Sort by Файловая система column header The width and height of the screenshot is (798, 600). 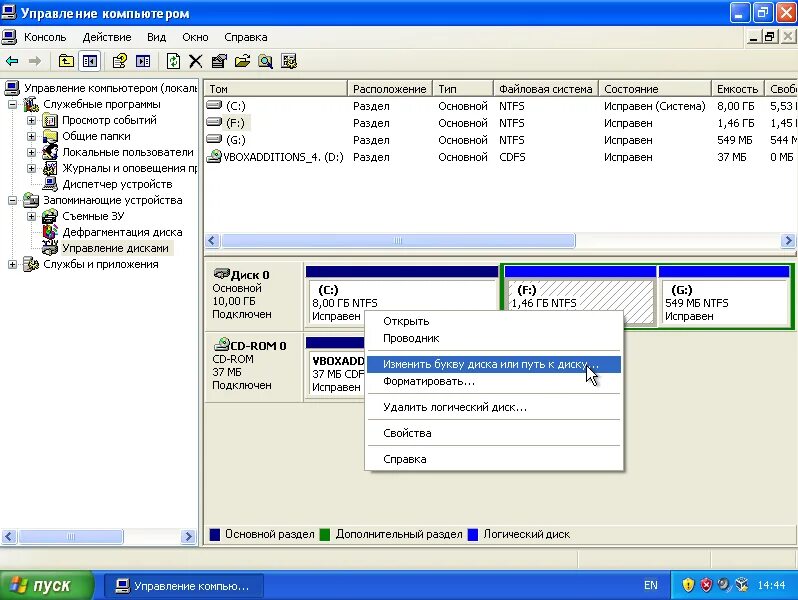point(546,89)
